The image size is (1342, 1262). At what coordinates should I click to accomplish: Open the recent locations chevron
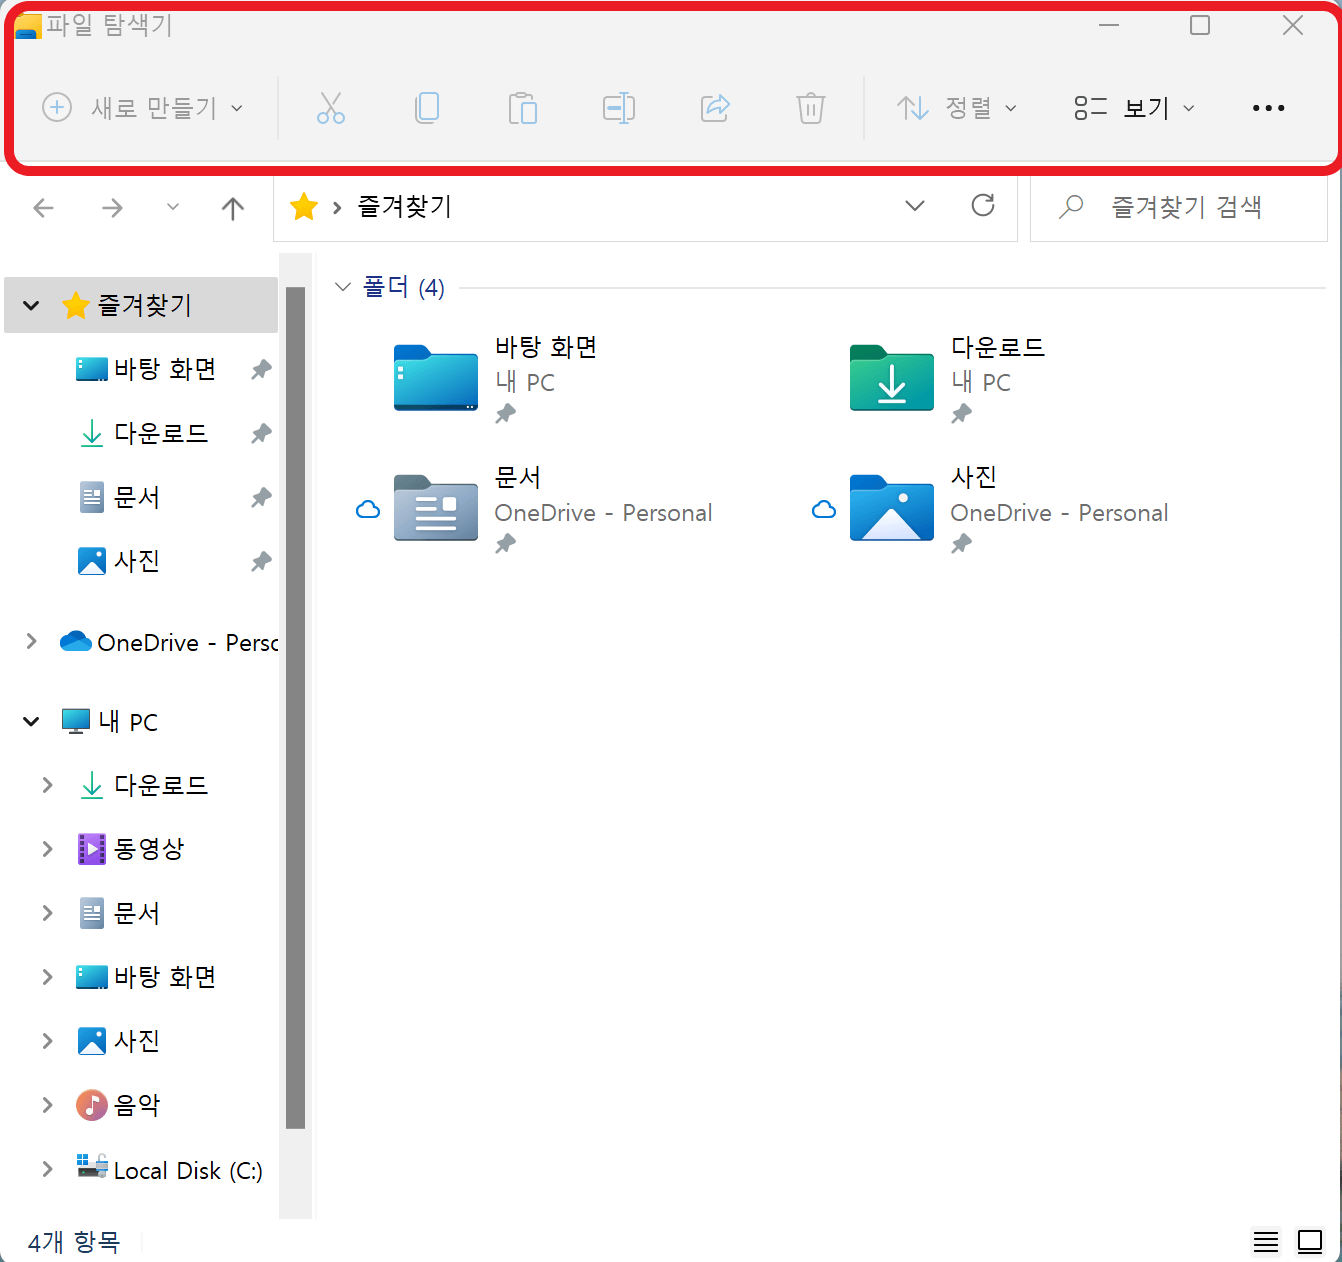(173, 207)
